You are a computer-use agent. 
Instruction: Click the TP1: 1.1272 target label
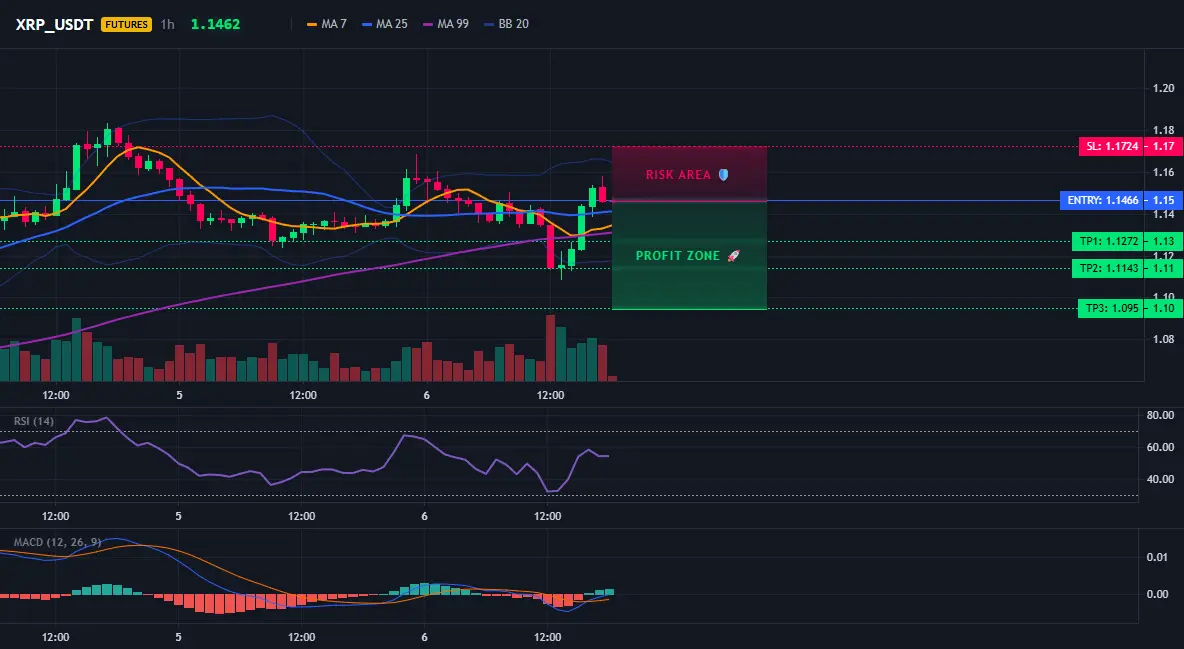(1108, 241)
